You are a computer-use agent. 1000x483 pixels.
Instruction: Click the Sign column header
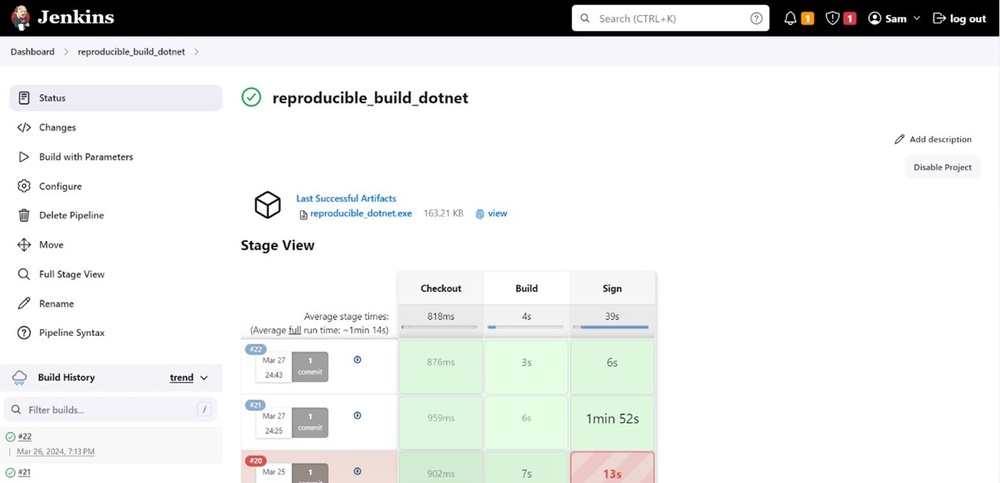click(x=612, y=288)
